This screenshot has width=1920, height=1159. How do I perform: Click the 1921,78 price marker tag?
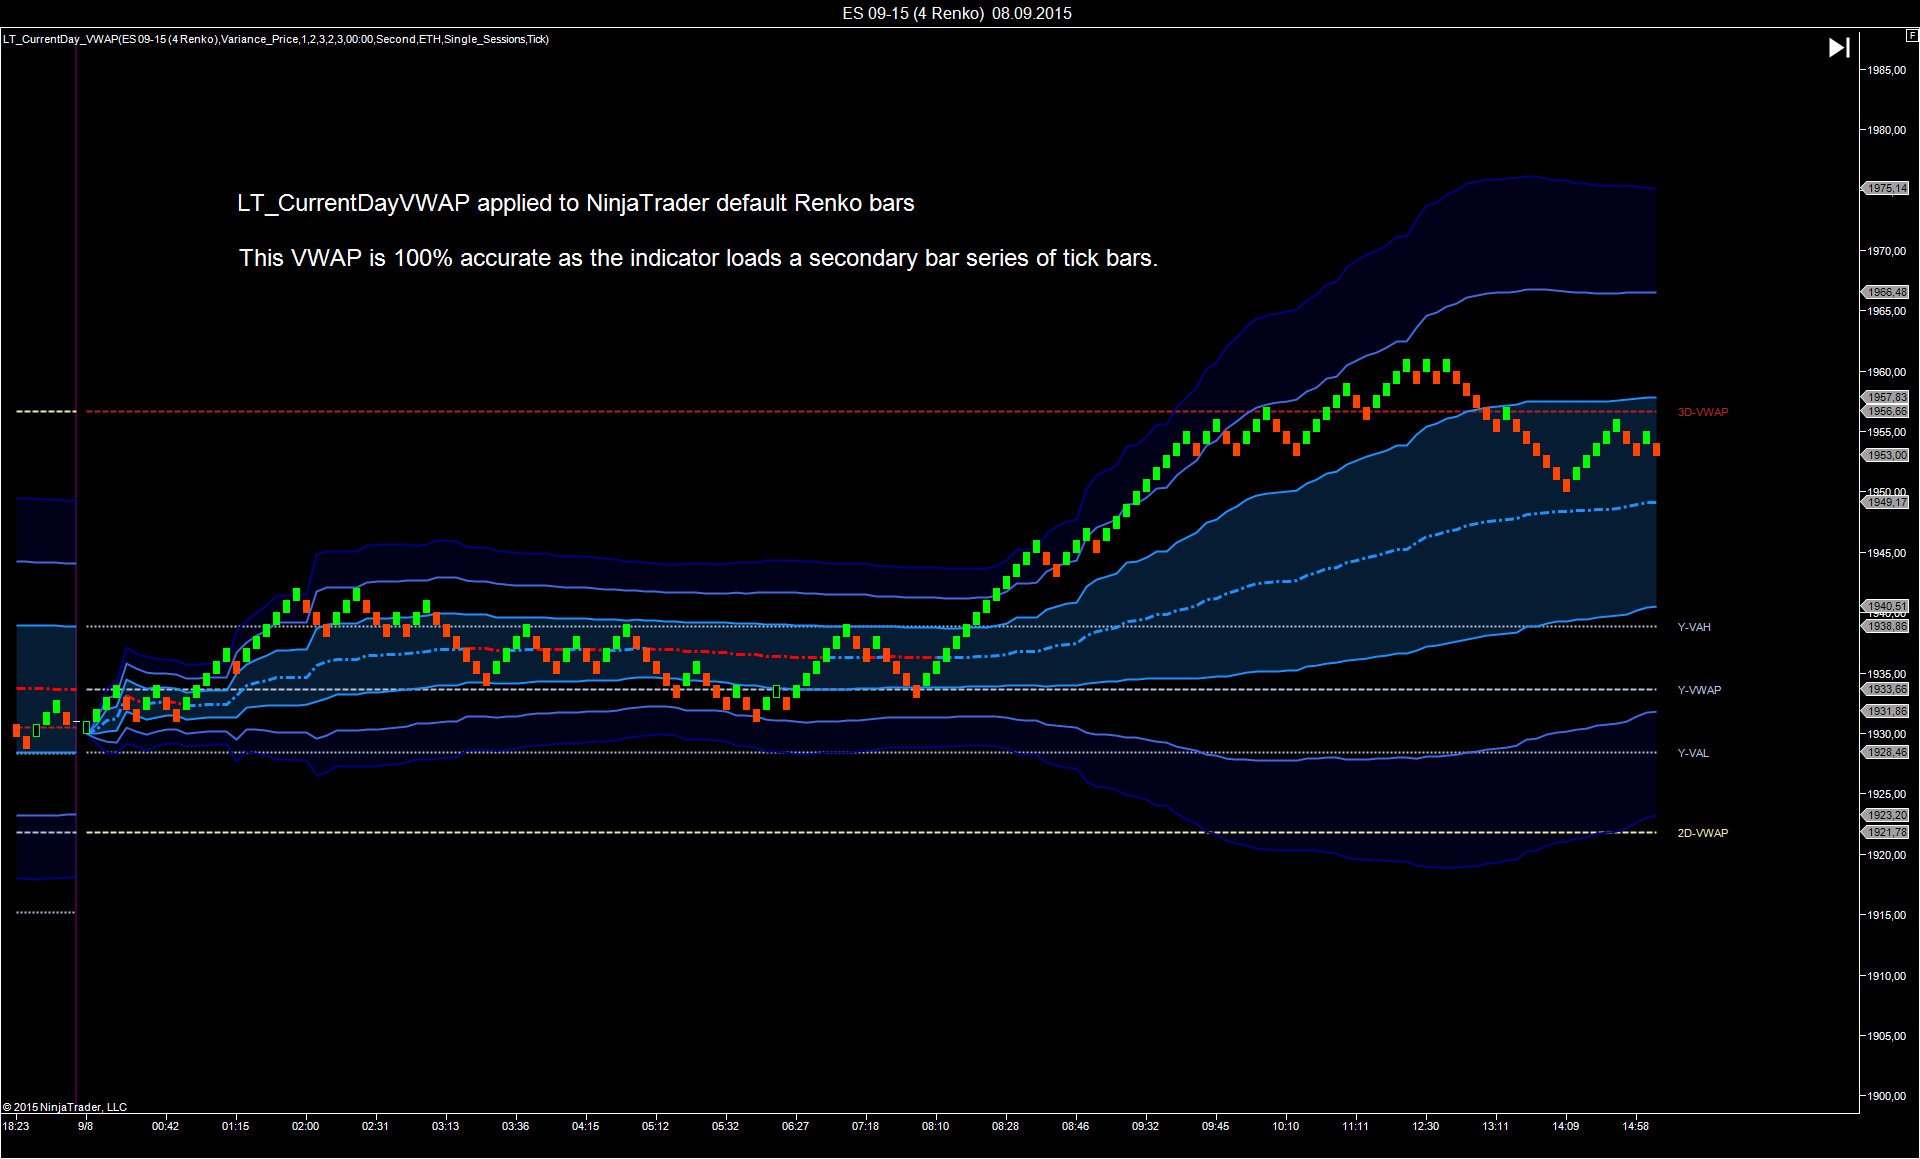(1886, 832)
